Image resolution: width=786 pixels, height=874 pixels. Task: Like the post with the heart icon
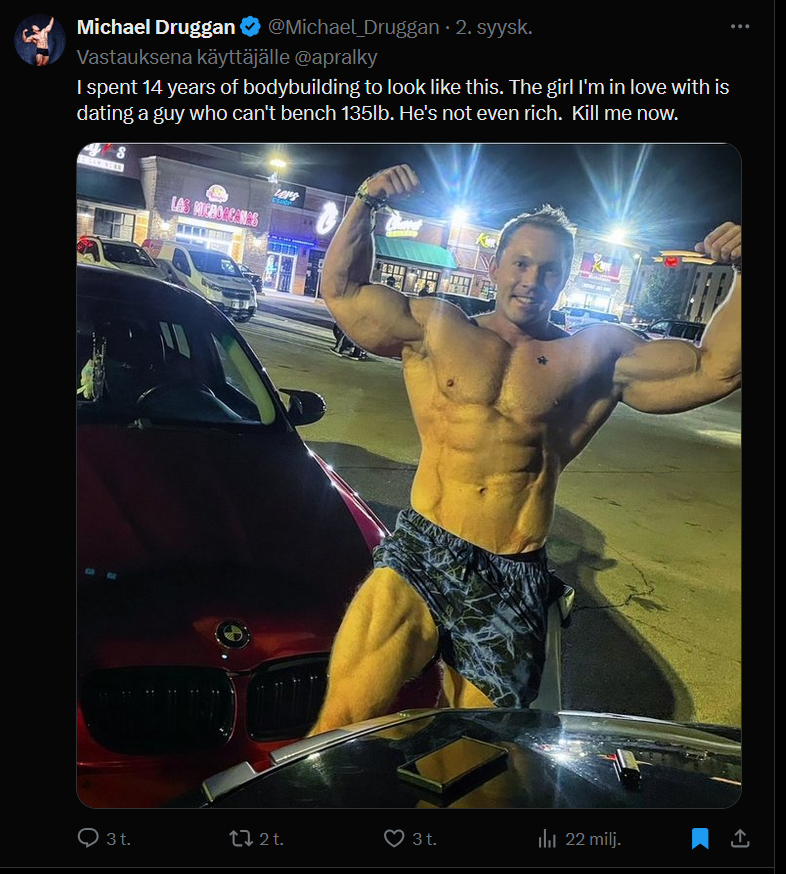click(x=394, y=838)
